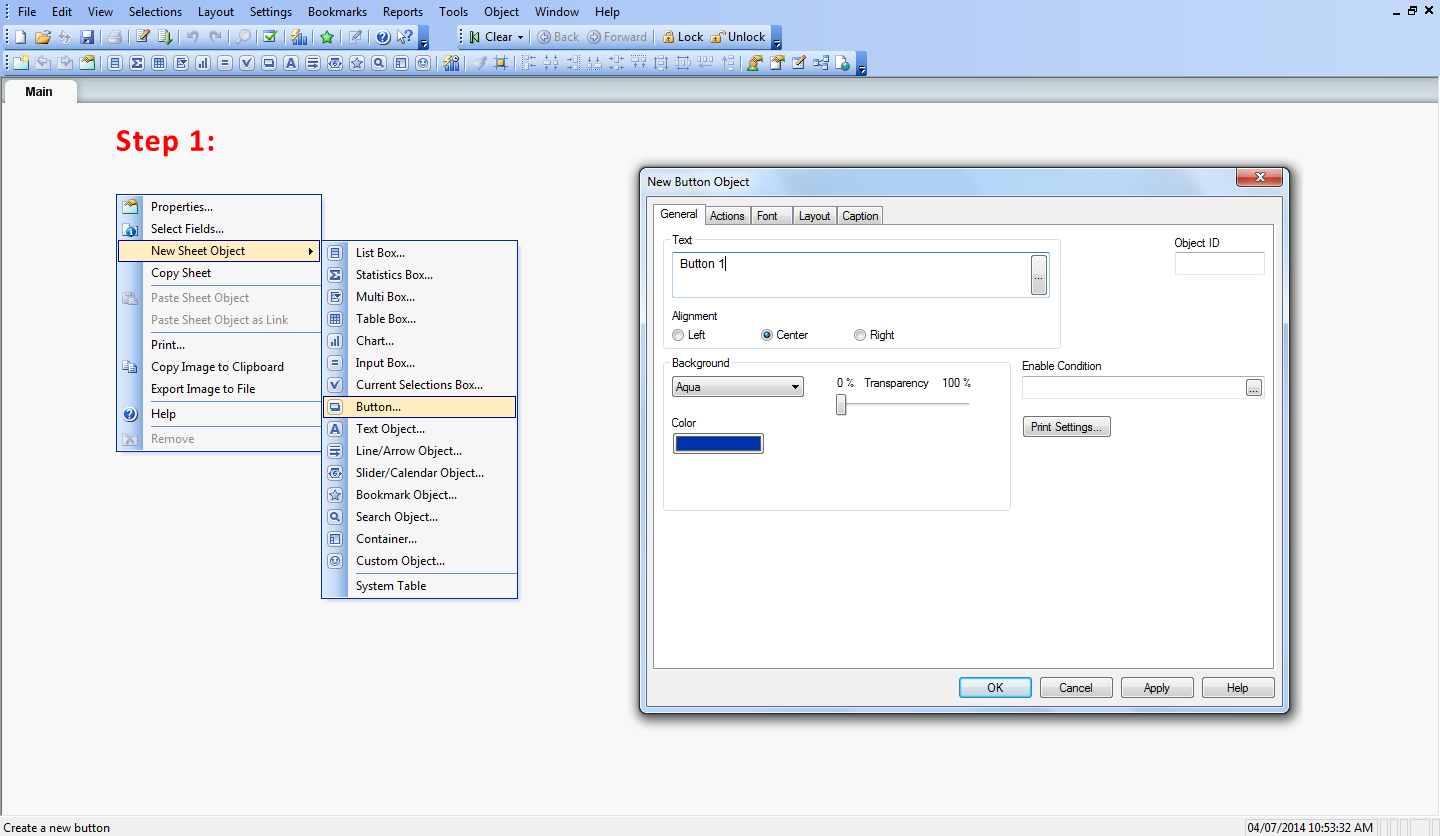
Task: Open Edit Script from the toolbar
Action: (143, 37)
